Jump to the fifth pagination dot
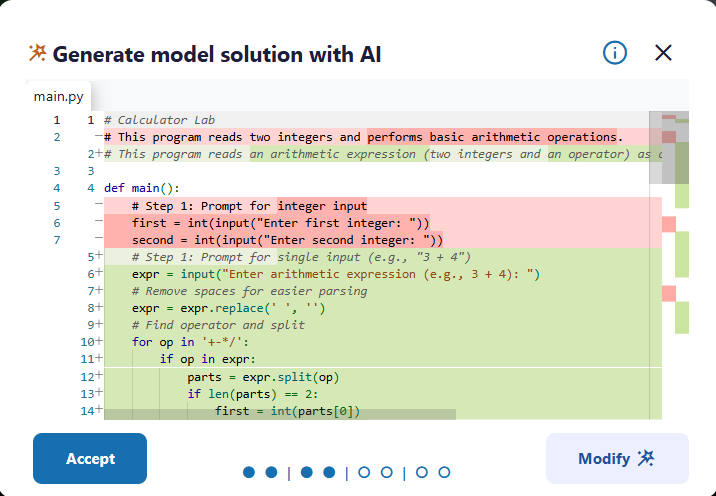Screen dimensions: 716x496 pos(364,472)
